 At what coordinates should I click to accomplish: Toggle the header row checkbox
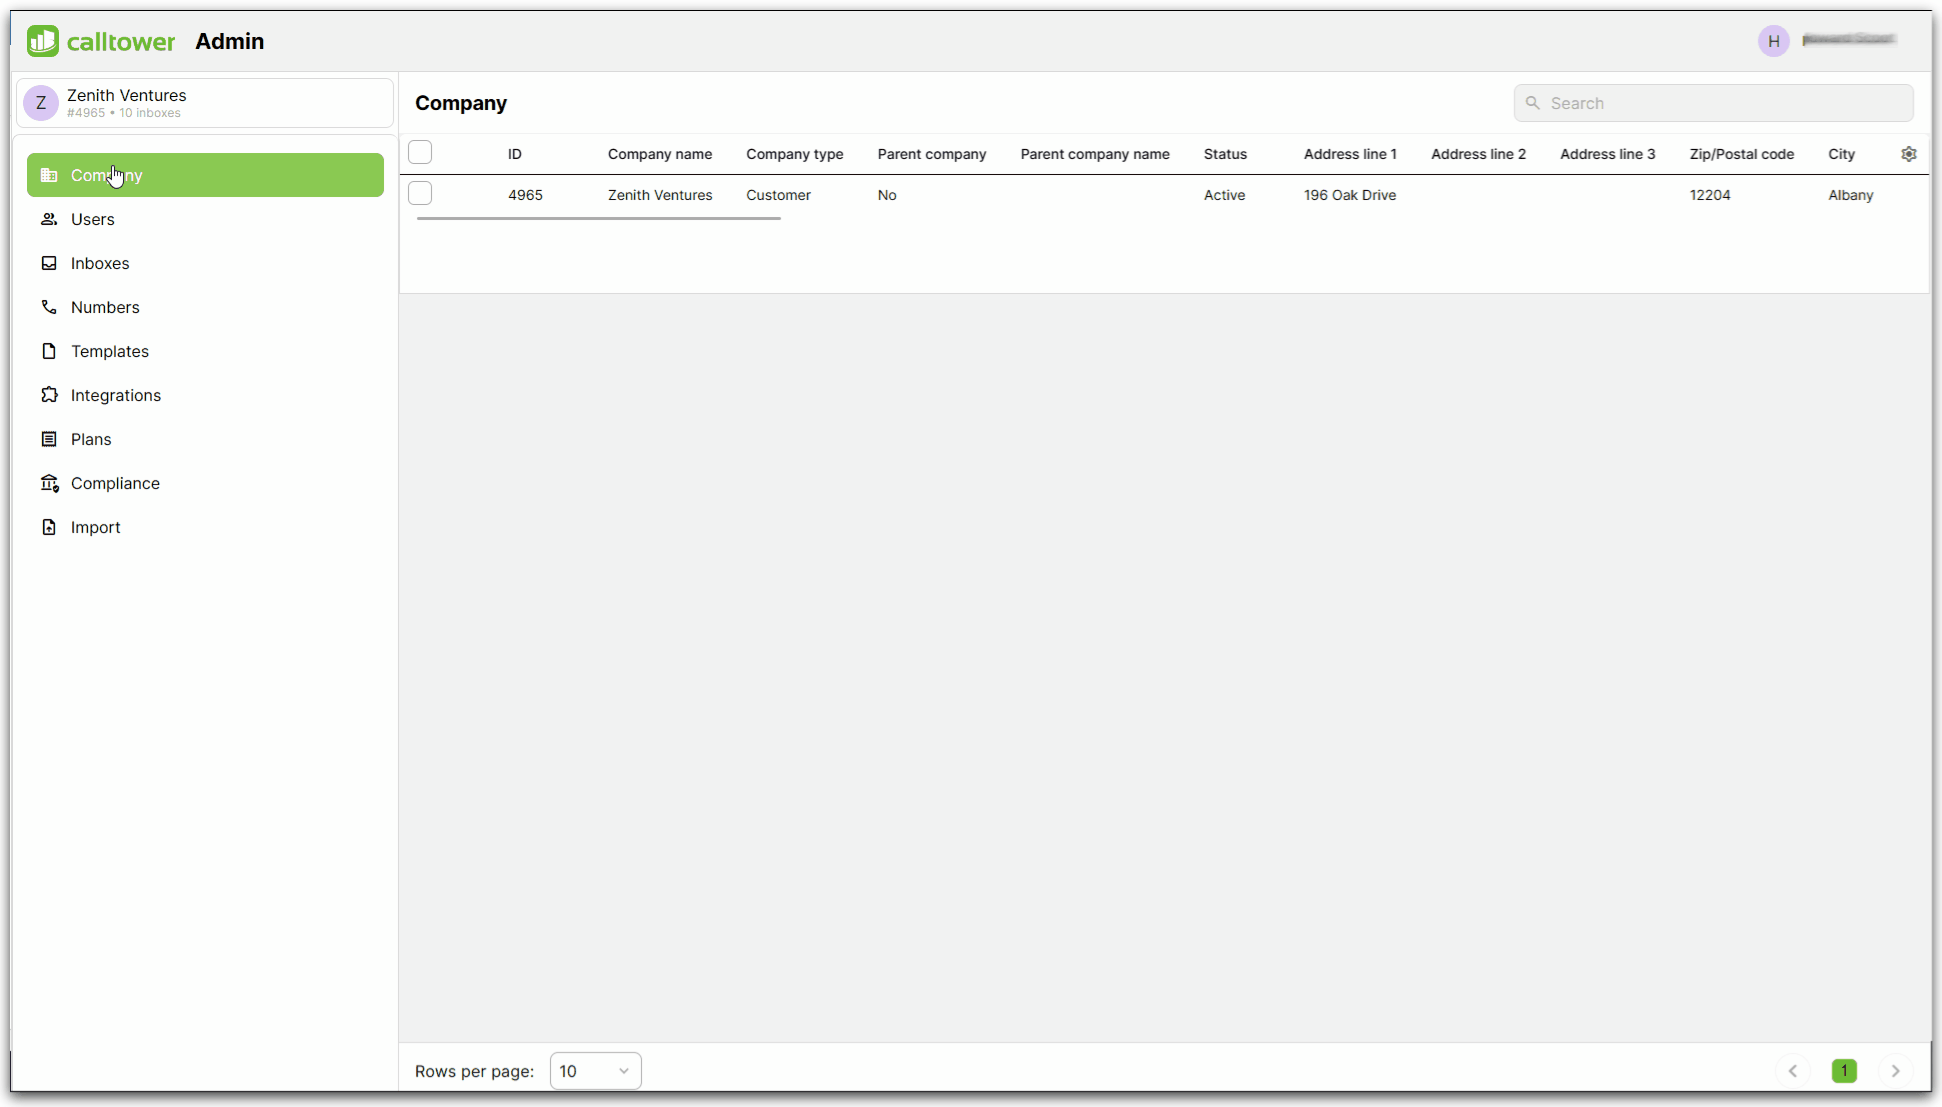coord(420,152)
